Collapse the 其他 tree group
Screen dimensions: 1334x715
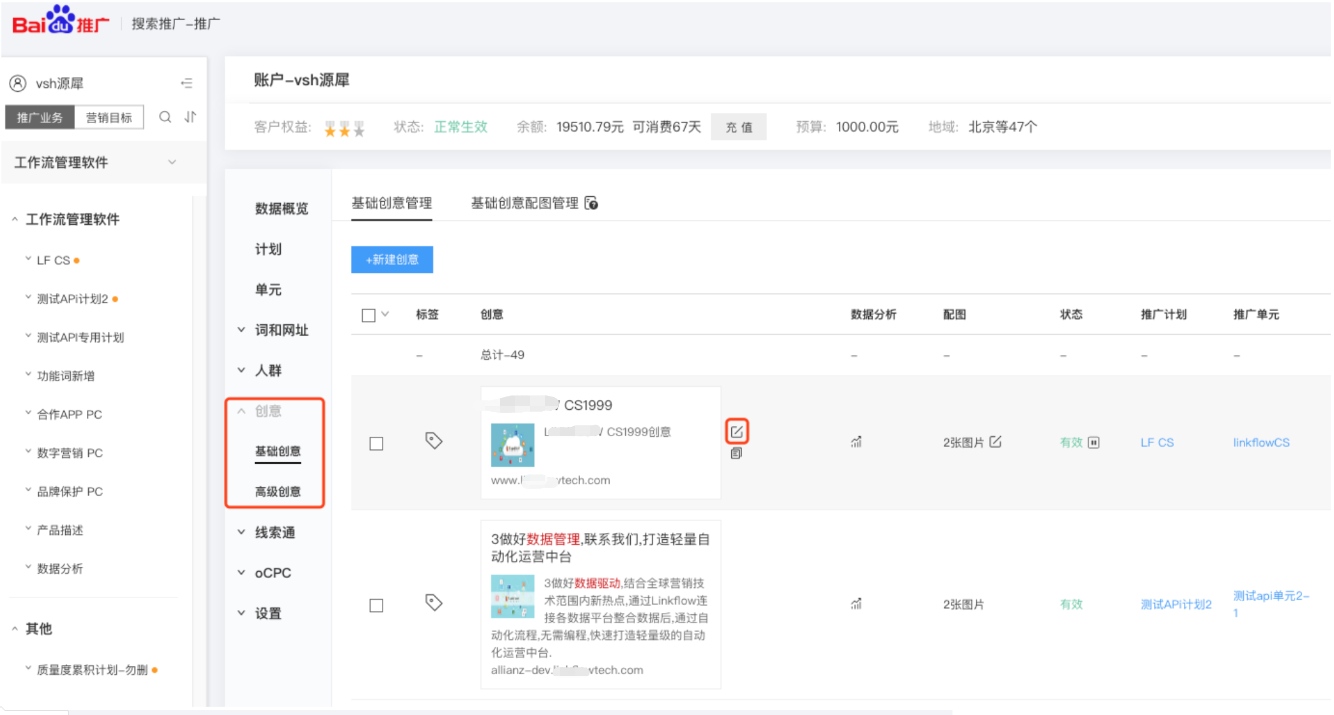tap(15, 629)
